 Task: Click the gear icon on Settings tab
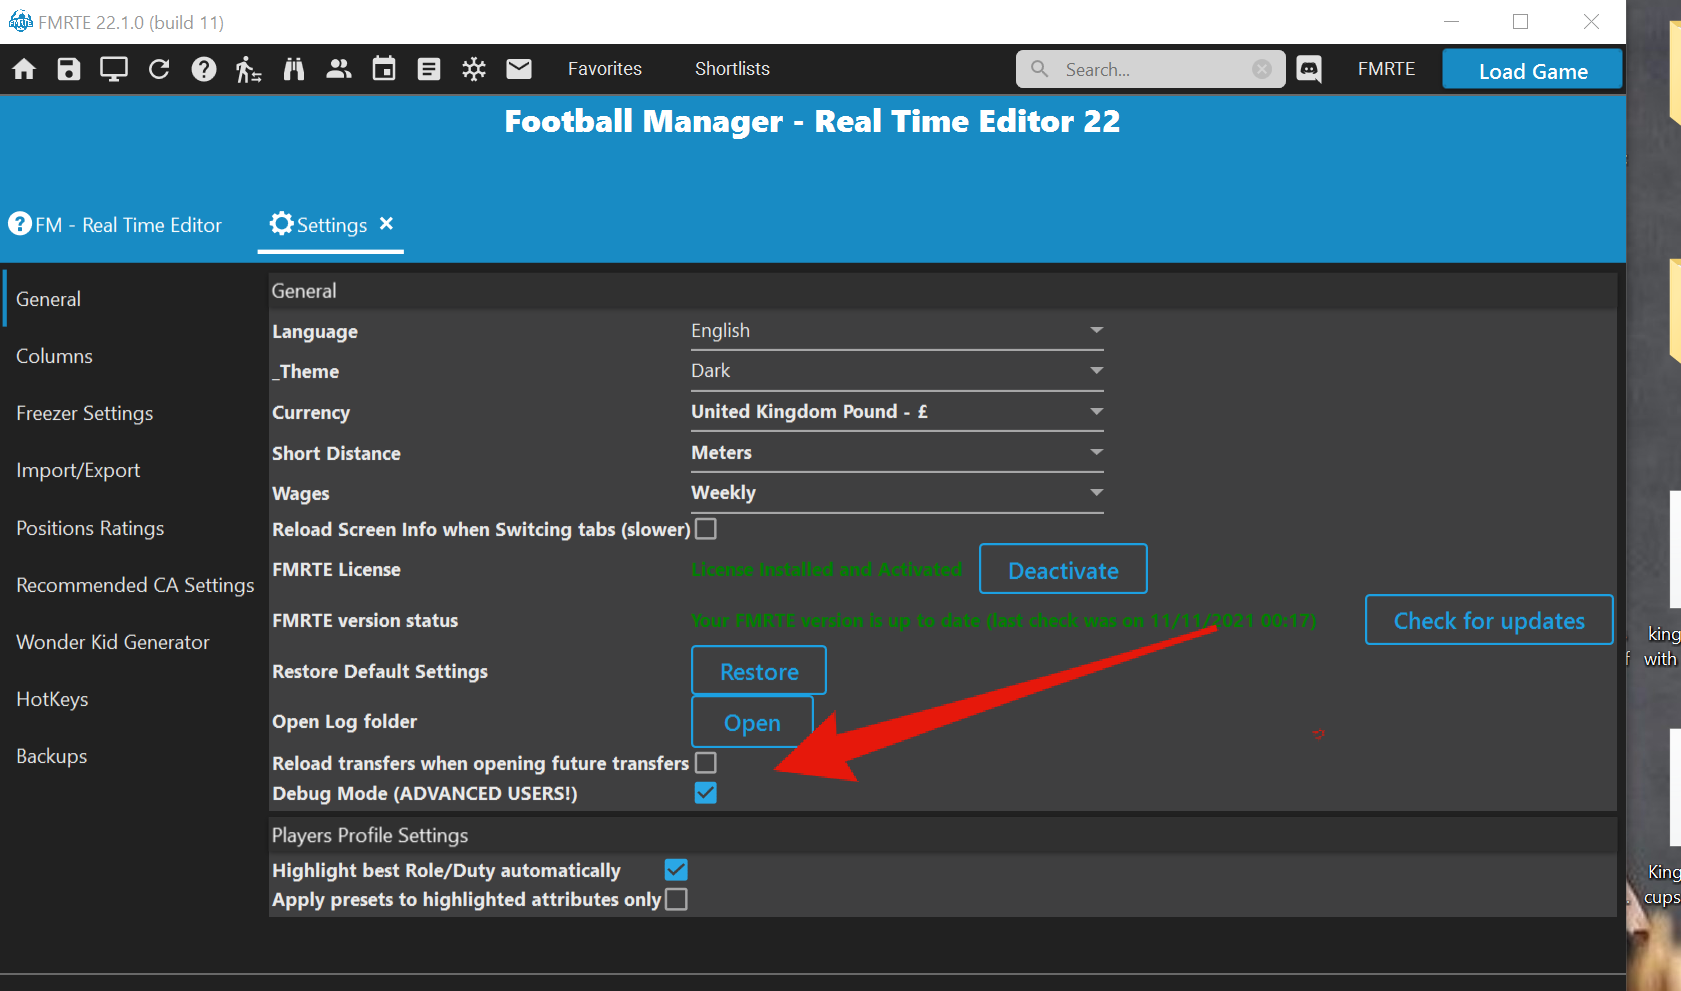282,223
